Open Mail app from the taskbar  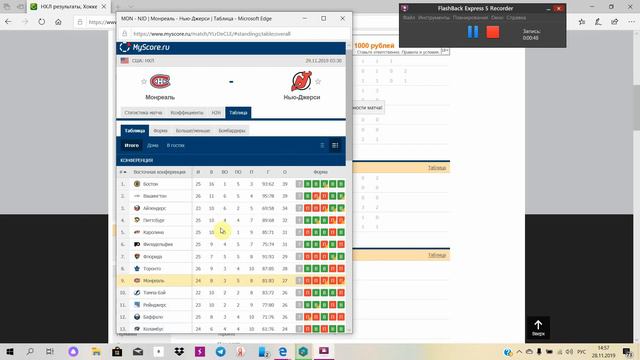[x=138, y=351]
